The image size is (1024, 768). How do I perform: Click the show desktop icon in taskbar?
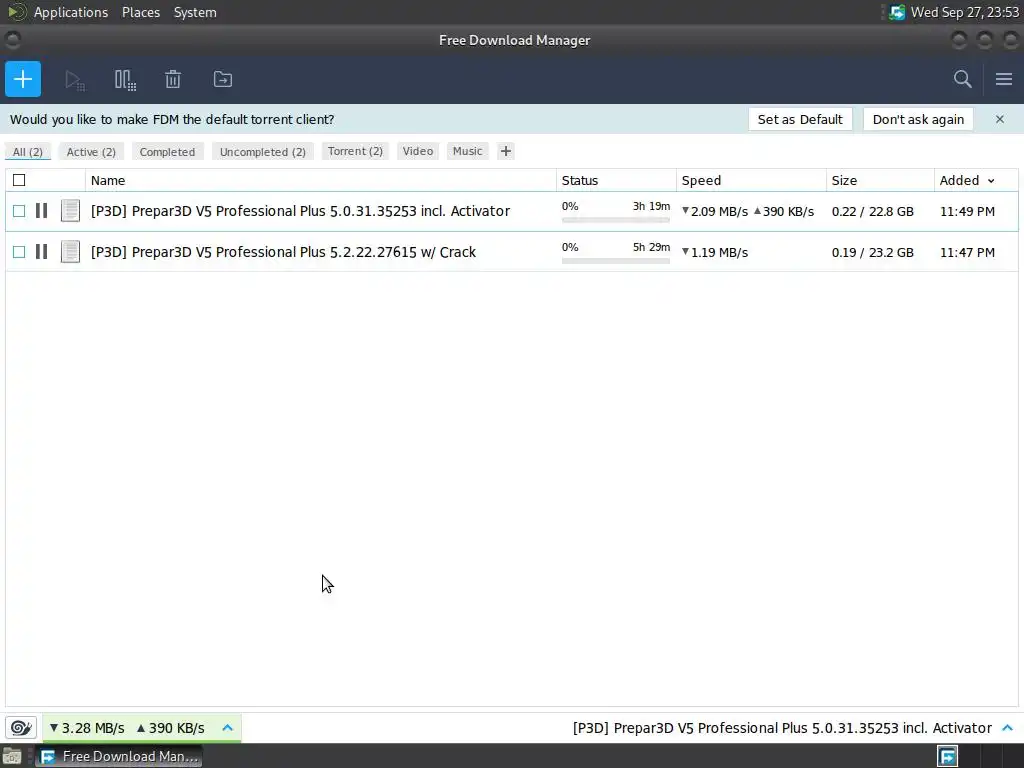click(12, 757)
